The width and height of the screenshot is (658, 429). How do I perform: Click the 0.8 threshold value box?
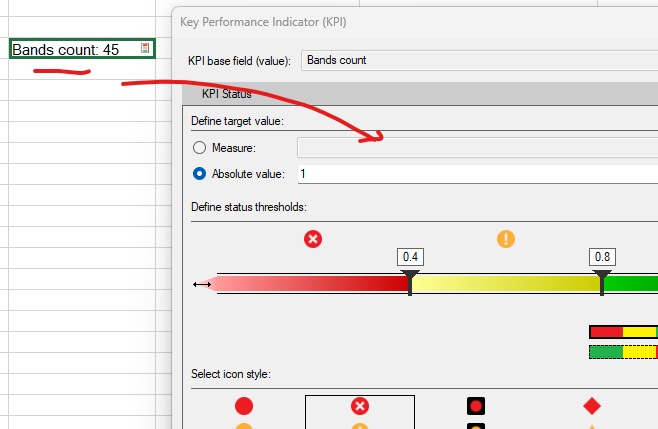[x=602, y=257]
